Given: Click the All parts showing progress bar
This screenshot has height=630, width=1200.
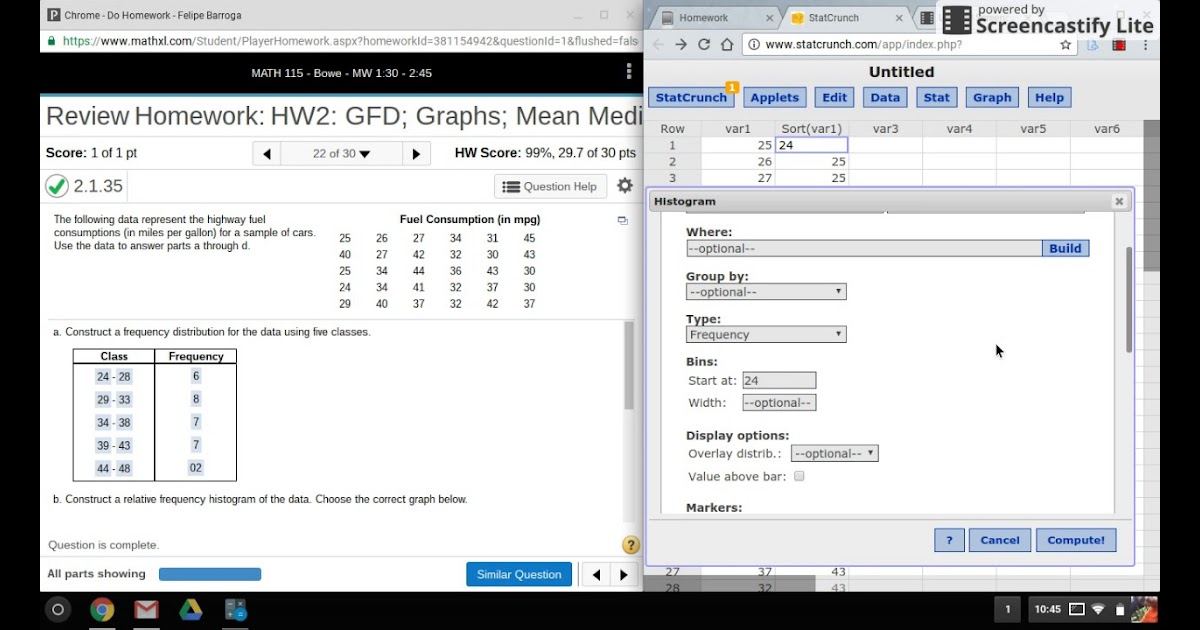Looking at the screenshot, I should coord(210,574).
